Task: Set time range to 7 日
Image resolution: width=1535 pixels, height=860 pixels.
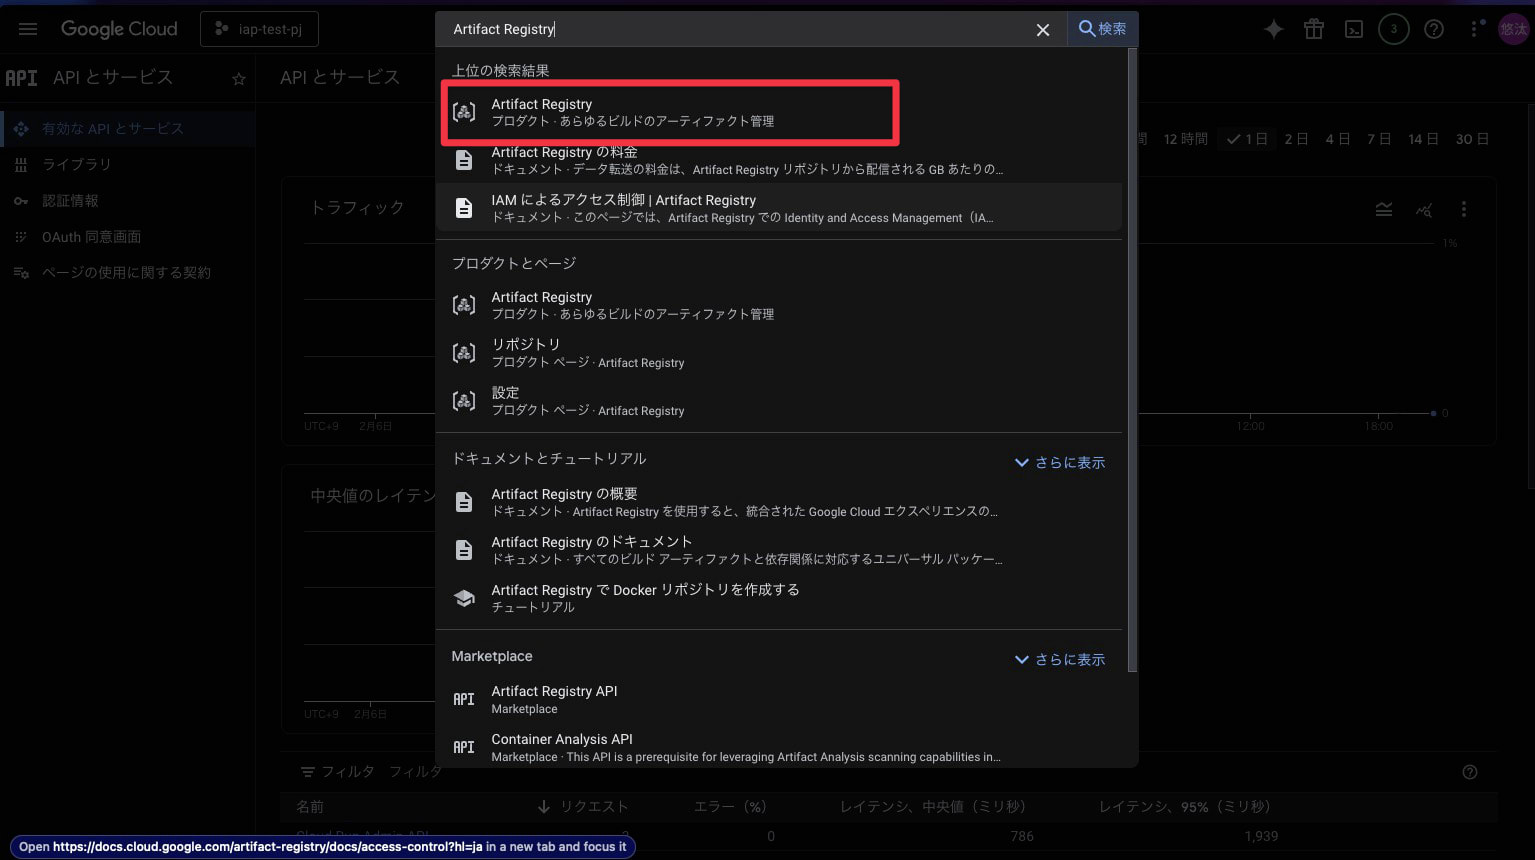Action: click(1379, 139)
